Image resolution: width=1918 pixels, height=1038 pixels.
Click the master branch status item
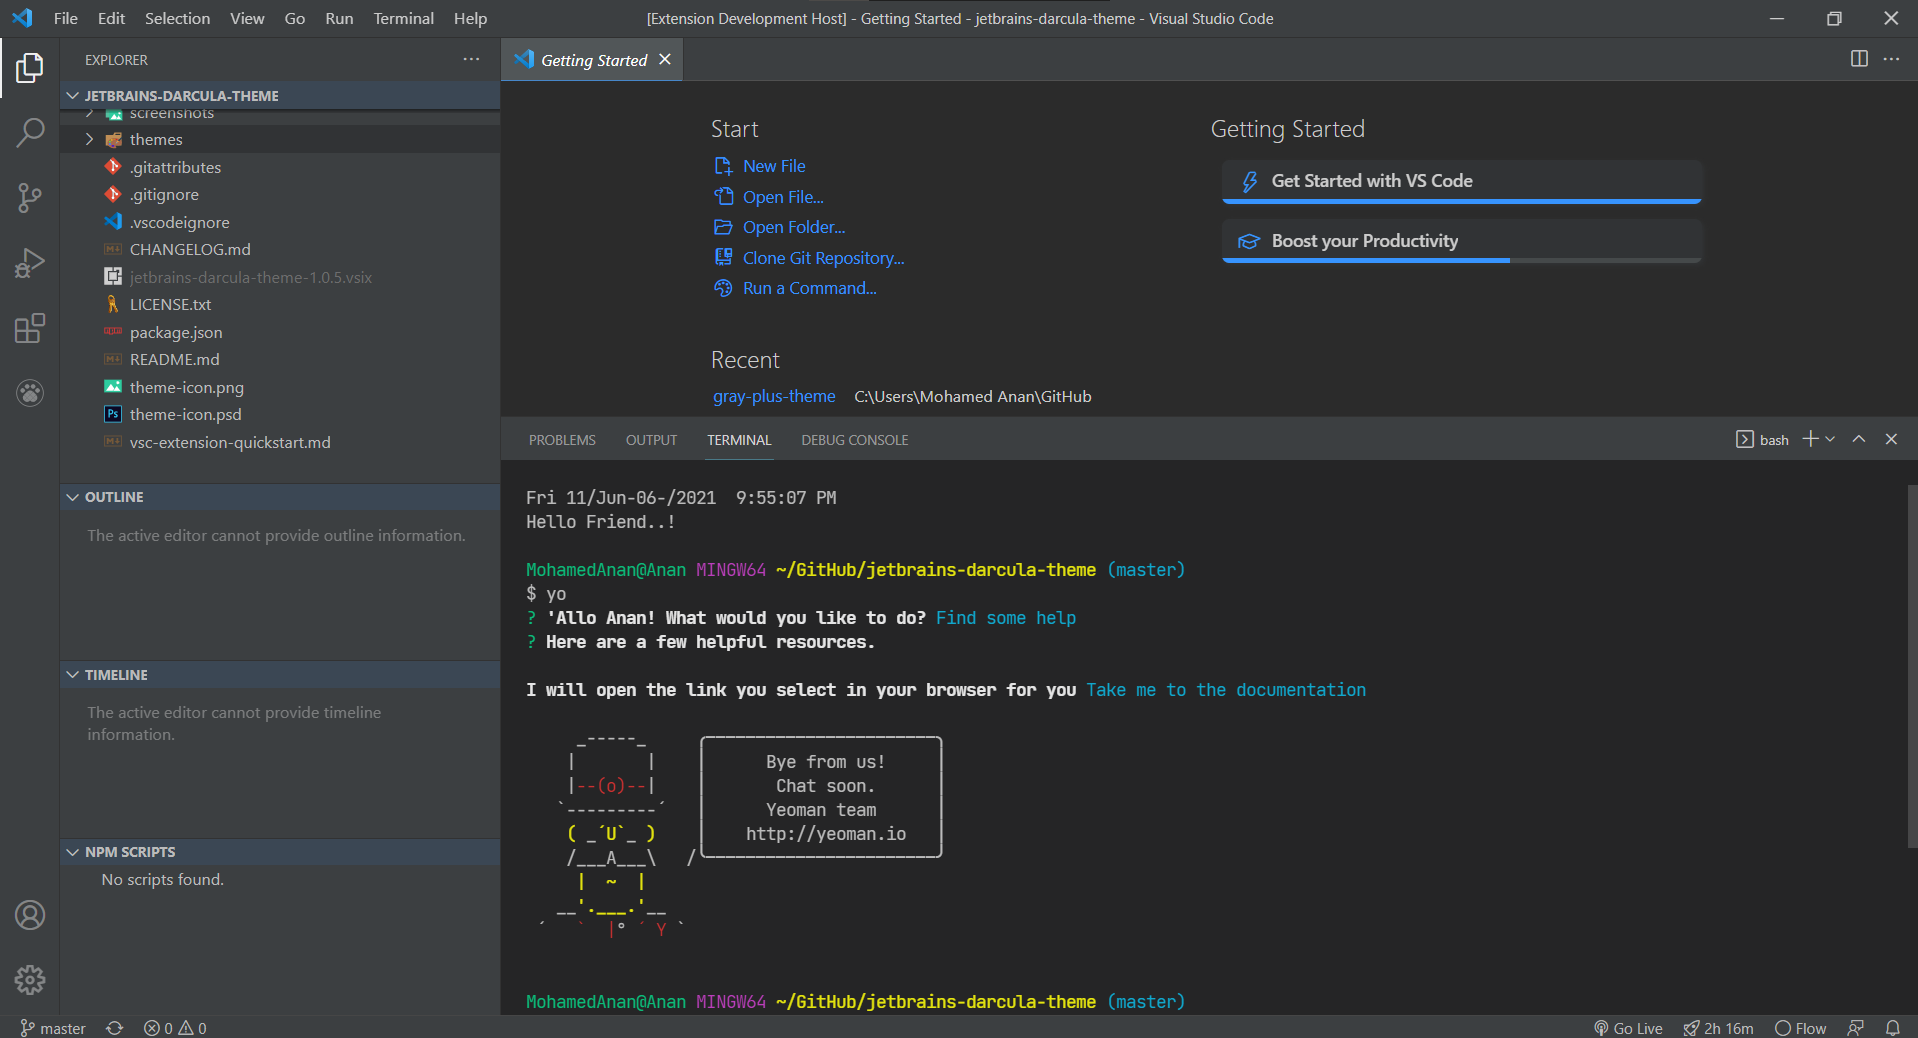pyautogui.click(x=53, y=1028)
